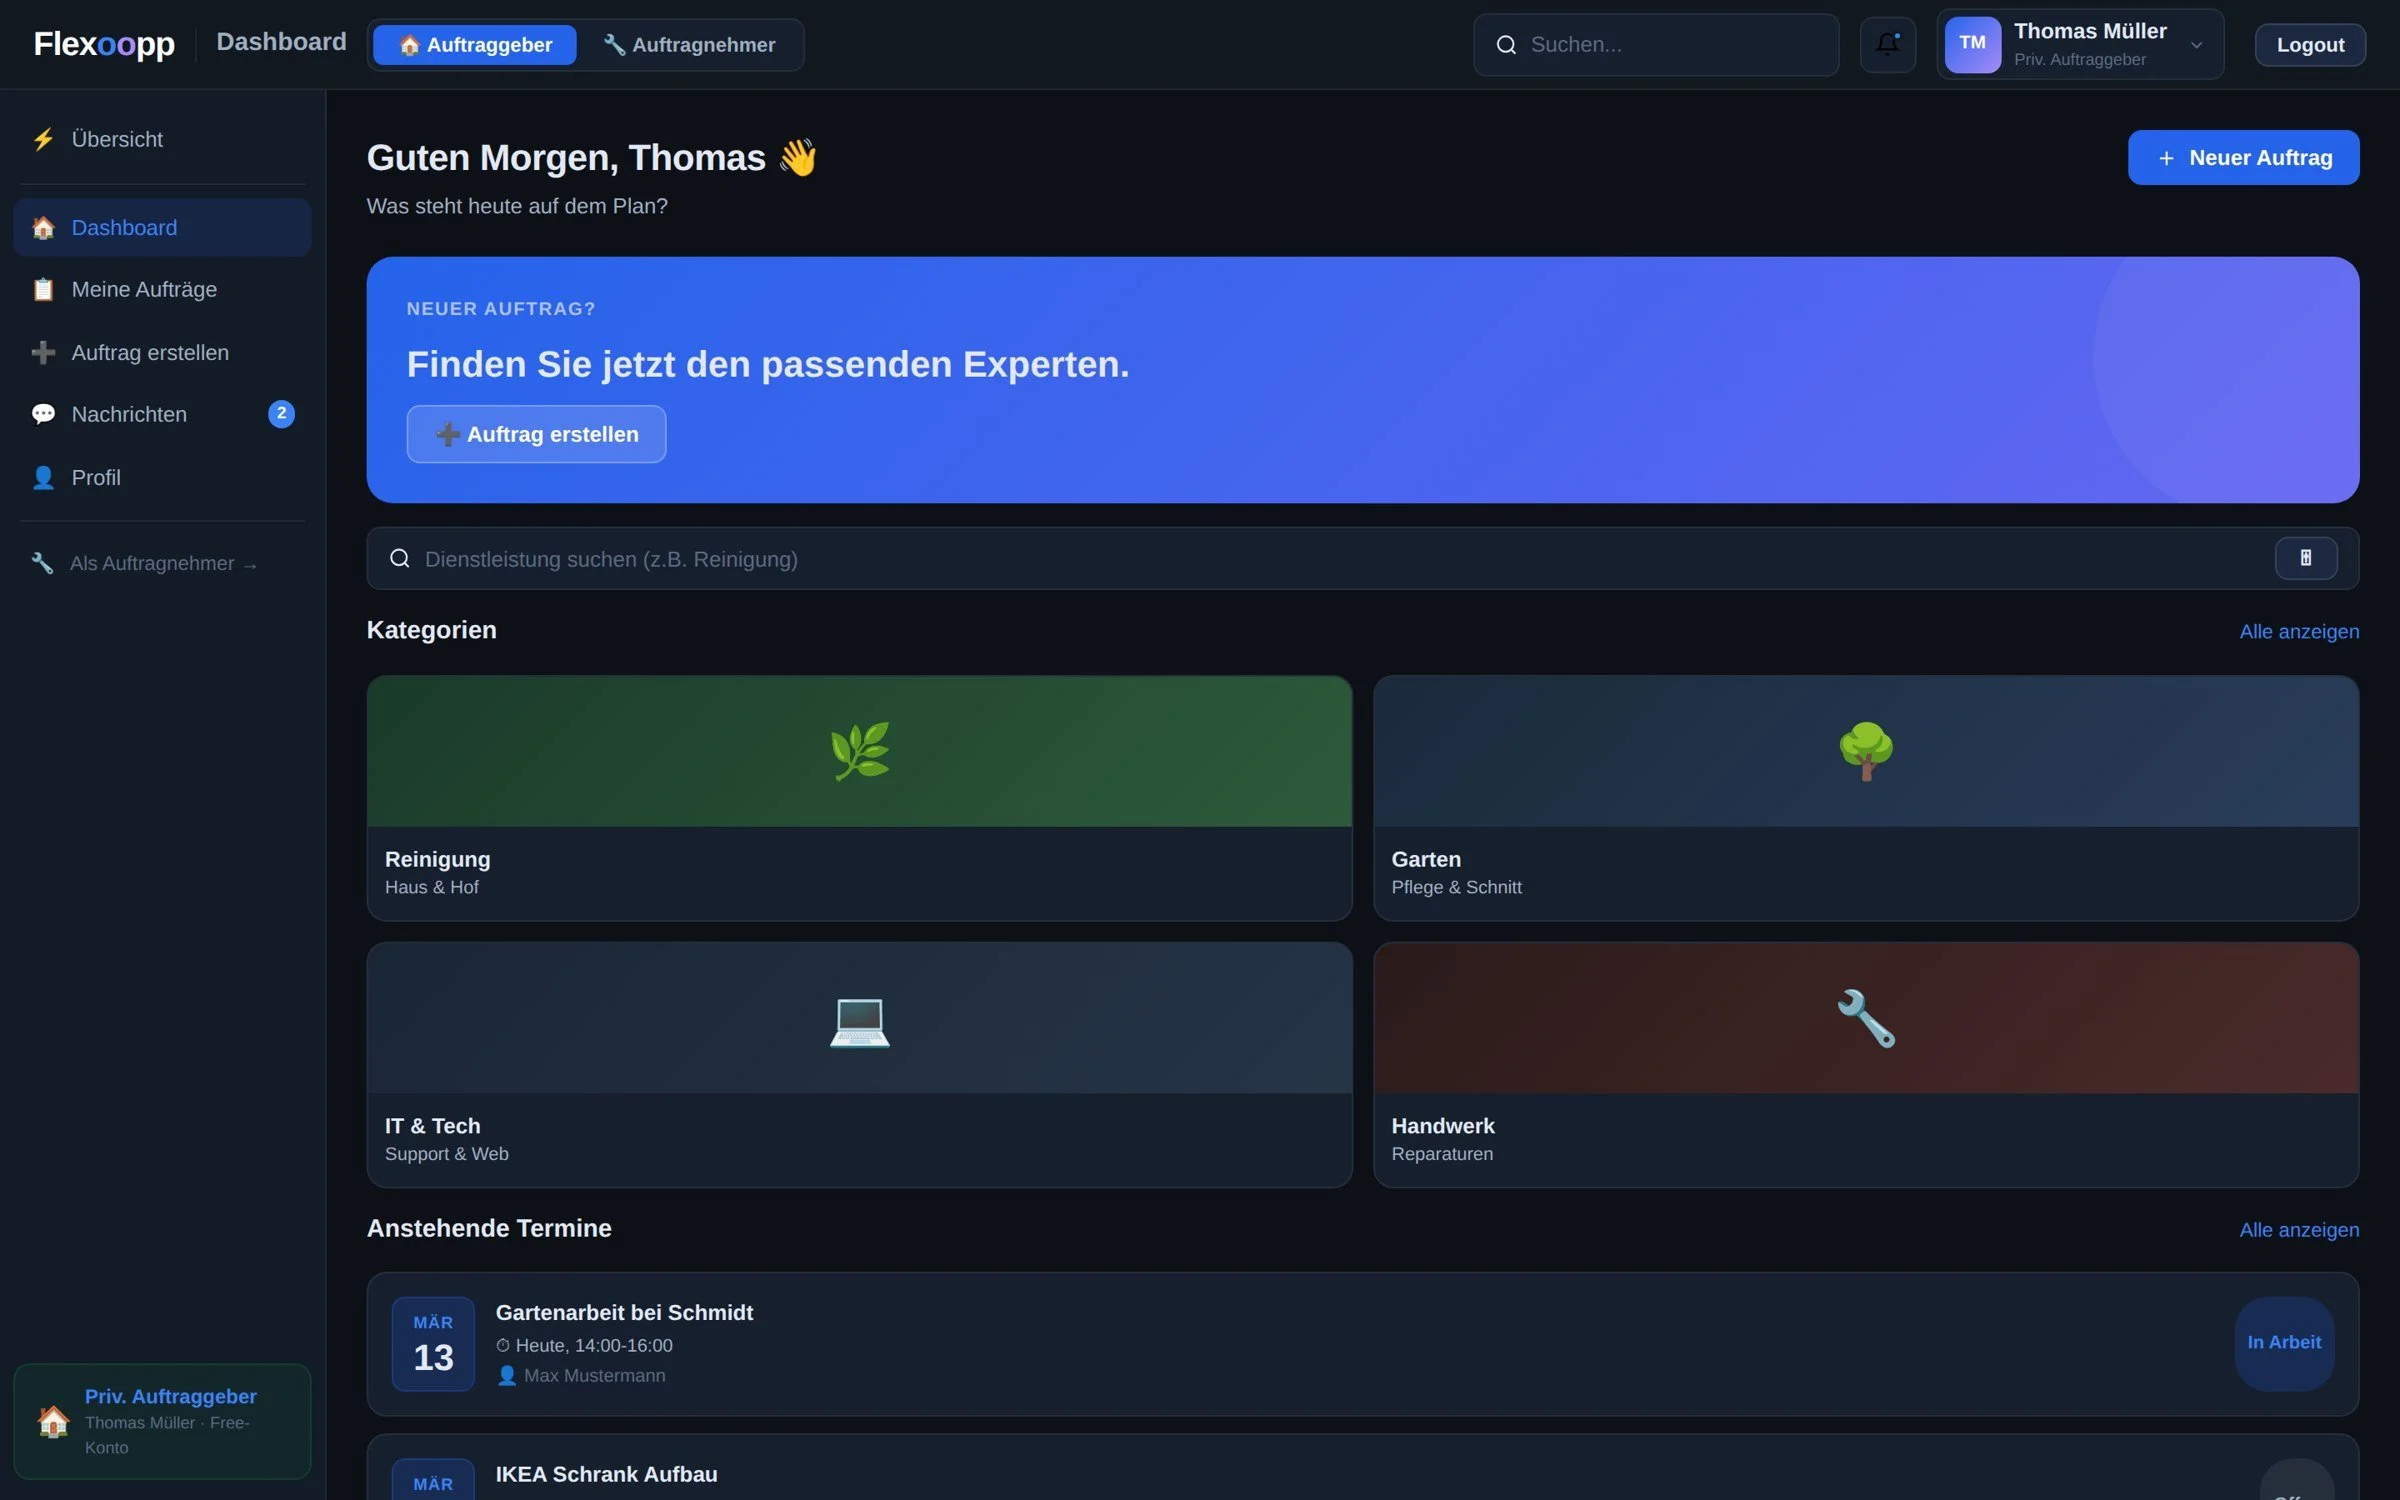Click the top Suchen search field

[1655, 44]
